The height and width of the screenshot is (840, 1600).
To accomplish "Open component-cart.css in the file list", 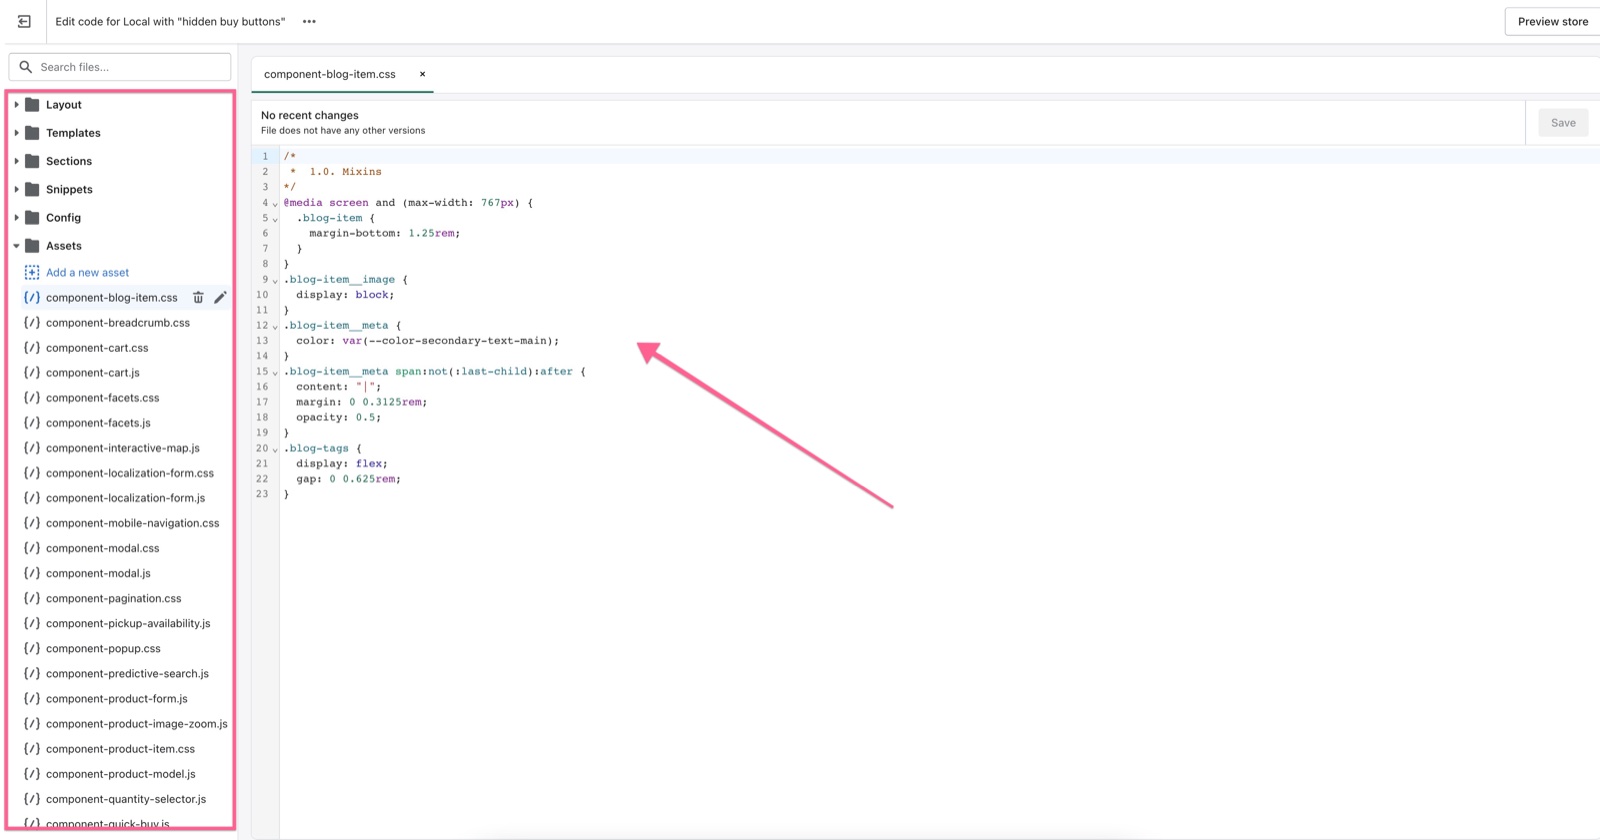I will [97, 347].
